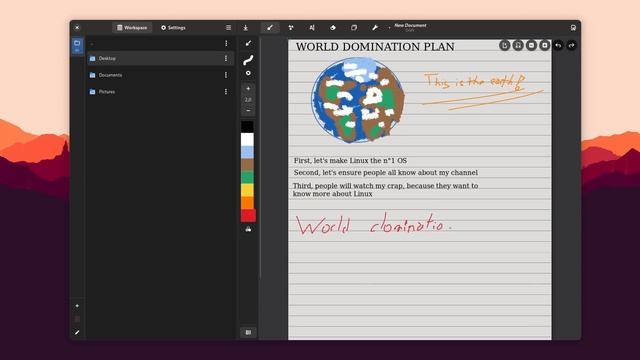Screen dimensions: 640x360
Task: Redo the last action
Action: [571, 45]
